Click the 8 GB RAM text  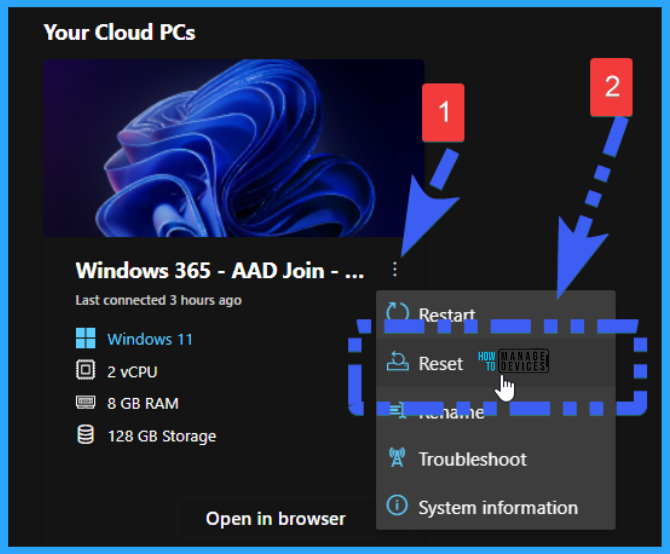coord(143,403)
